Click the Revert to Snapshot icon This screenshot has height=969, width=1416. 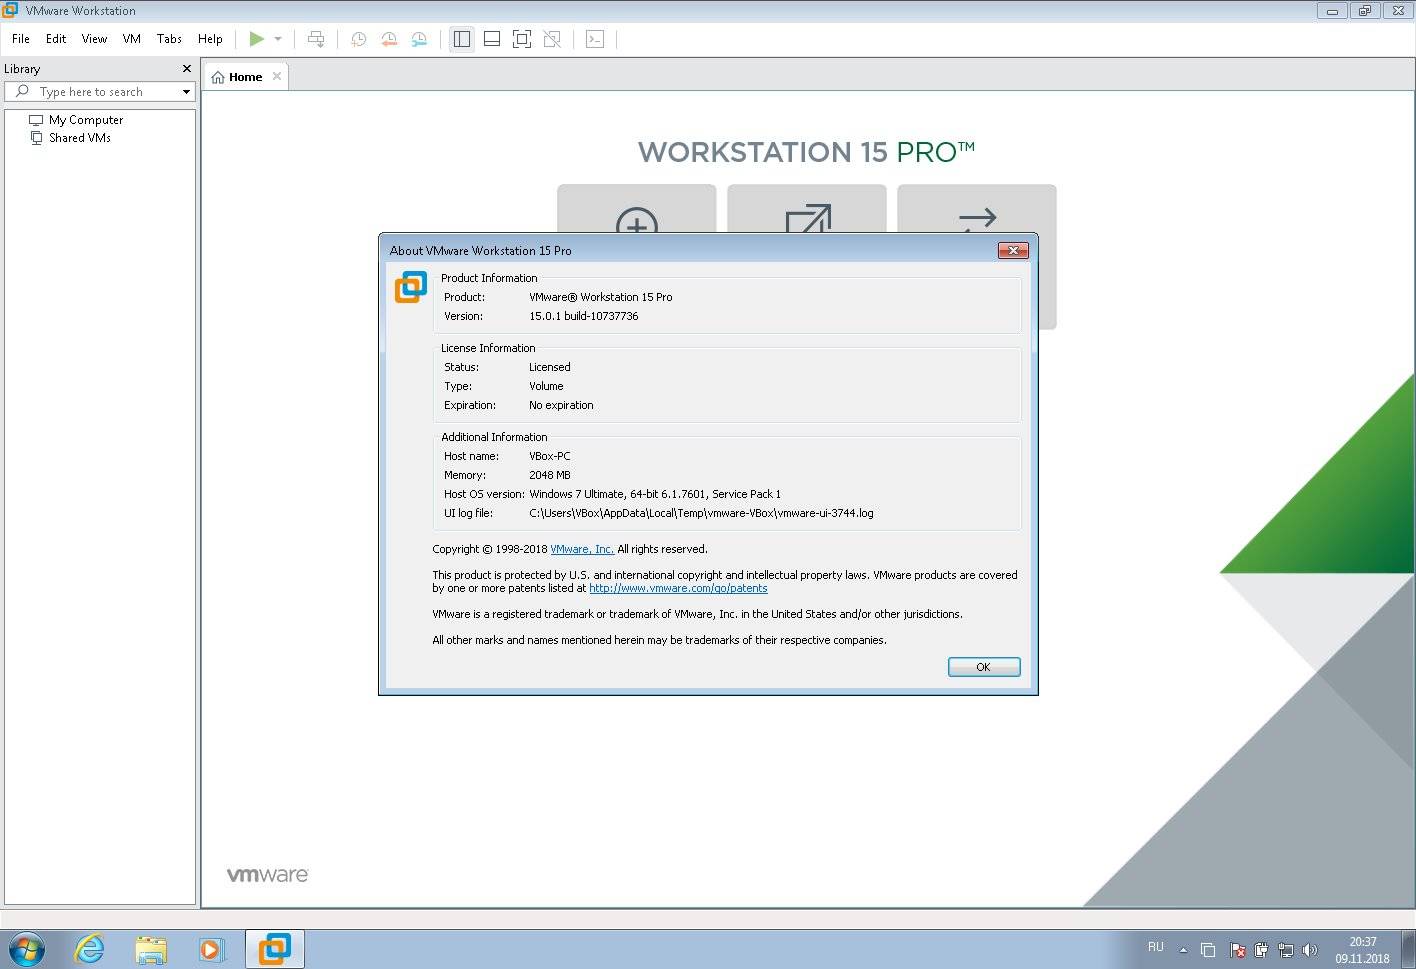click(x=389, y=39)
